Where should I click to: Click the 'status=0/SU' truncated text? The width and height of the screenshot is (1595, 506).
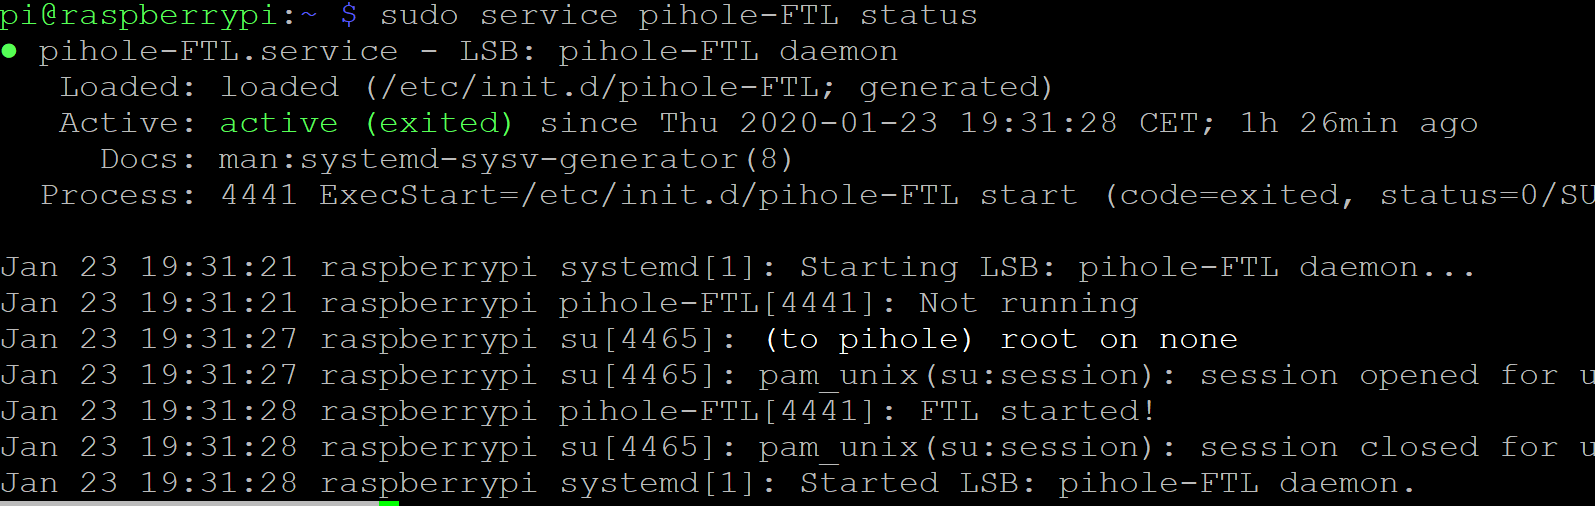[x=1487, y=195]
